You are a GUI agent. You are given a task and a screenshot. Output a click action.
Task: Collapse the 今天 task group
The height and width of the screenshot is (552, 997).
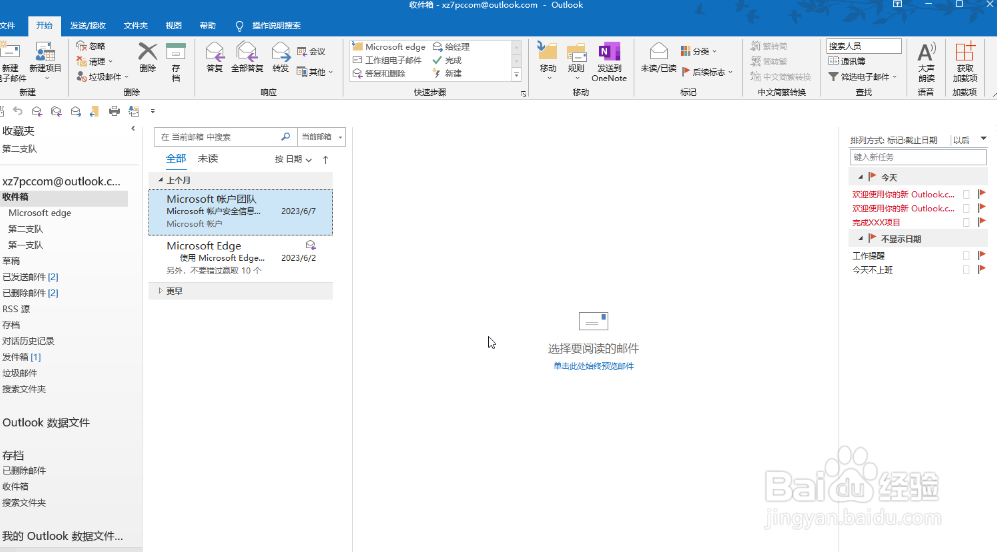[x=860, y=177]
